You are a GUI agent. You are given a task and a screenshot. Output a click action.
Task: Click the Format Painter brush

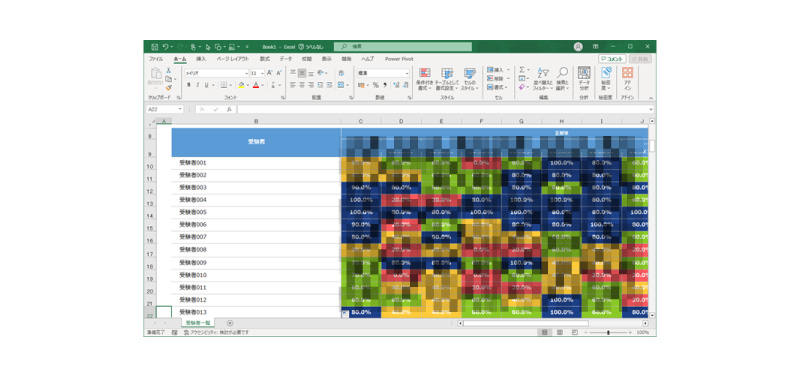169,88
